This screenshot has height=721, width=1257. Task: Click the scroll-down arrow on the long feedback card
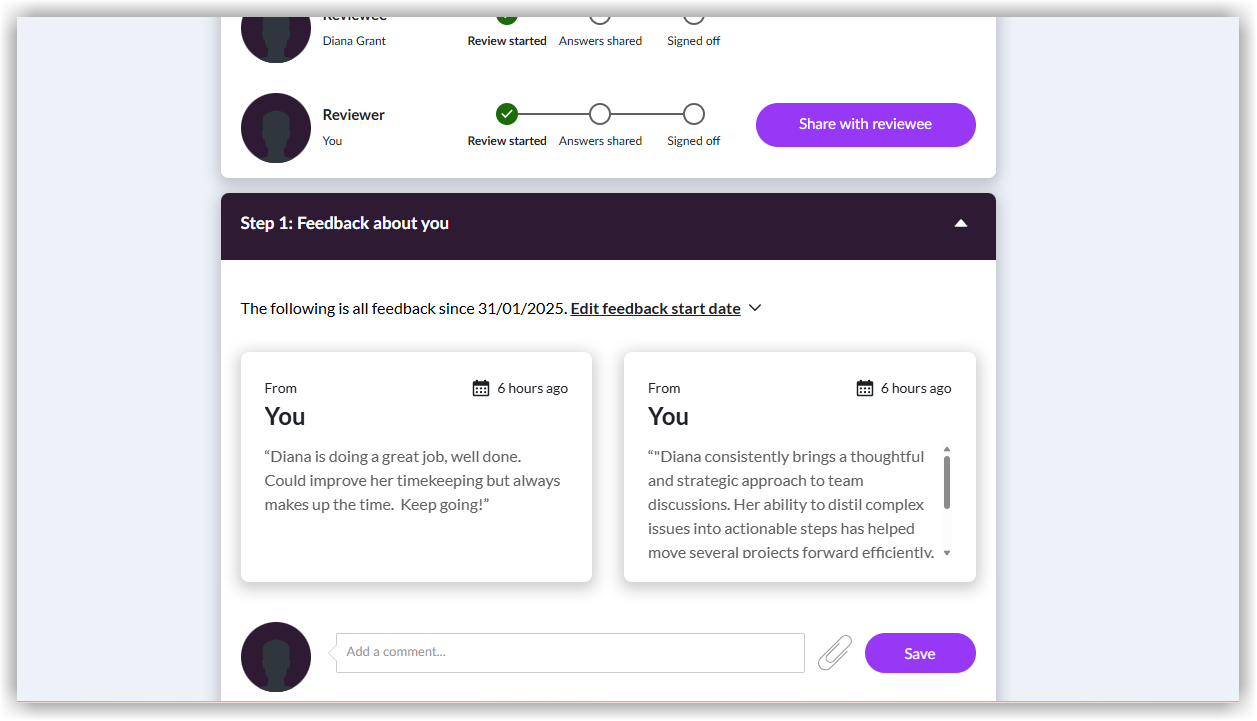(x=947, y=552)
